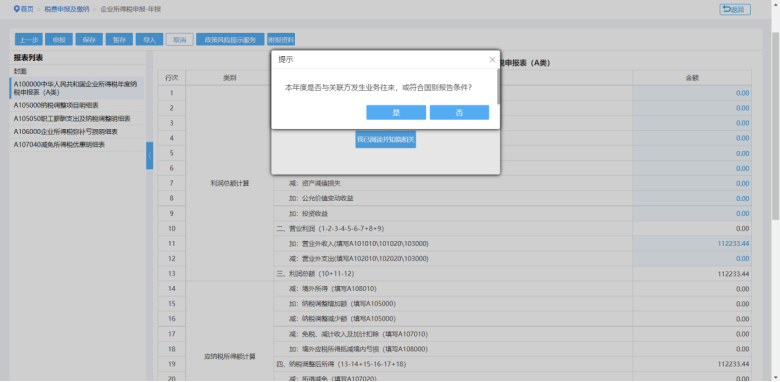Click the 提示 dialog title
This screenshot has height=382, width=780.
click(286, 60)
